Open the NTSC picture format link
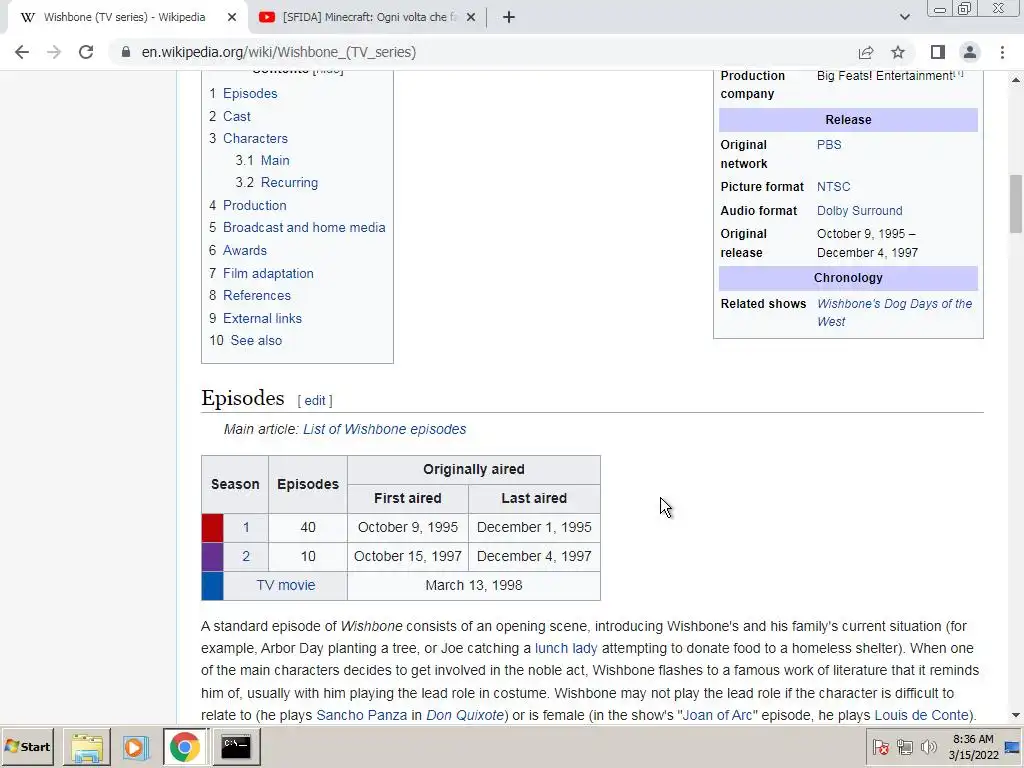 (833, 187)
